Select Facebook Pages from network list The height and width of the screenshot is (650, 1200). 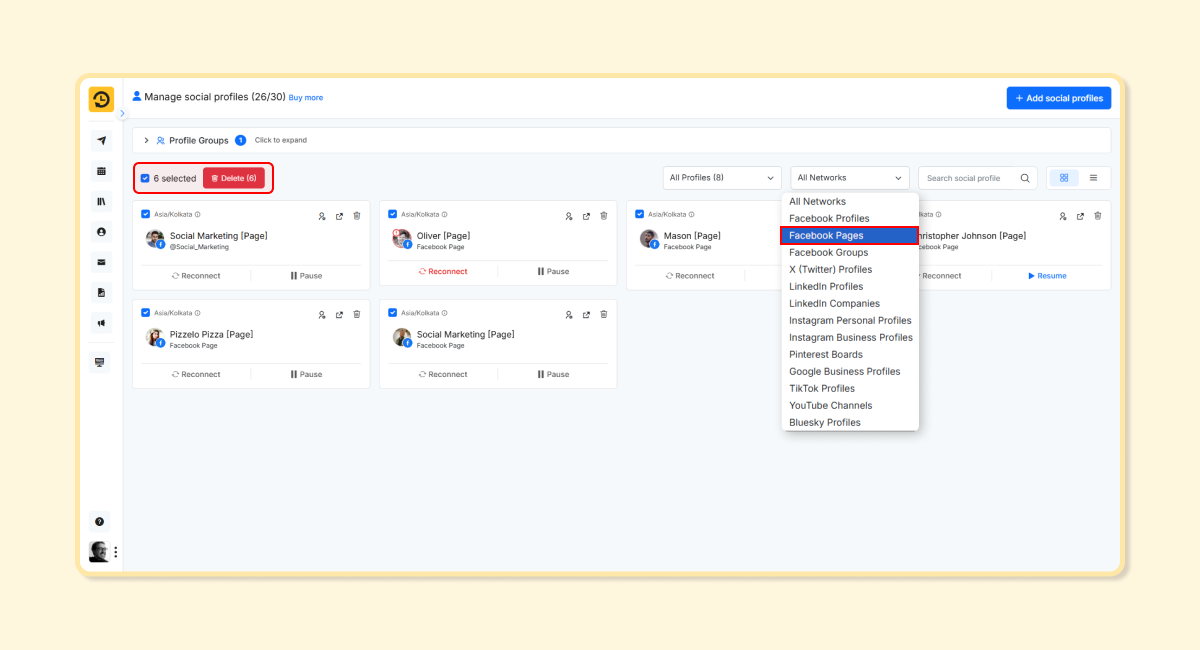click(848, 236)
